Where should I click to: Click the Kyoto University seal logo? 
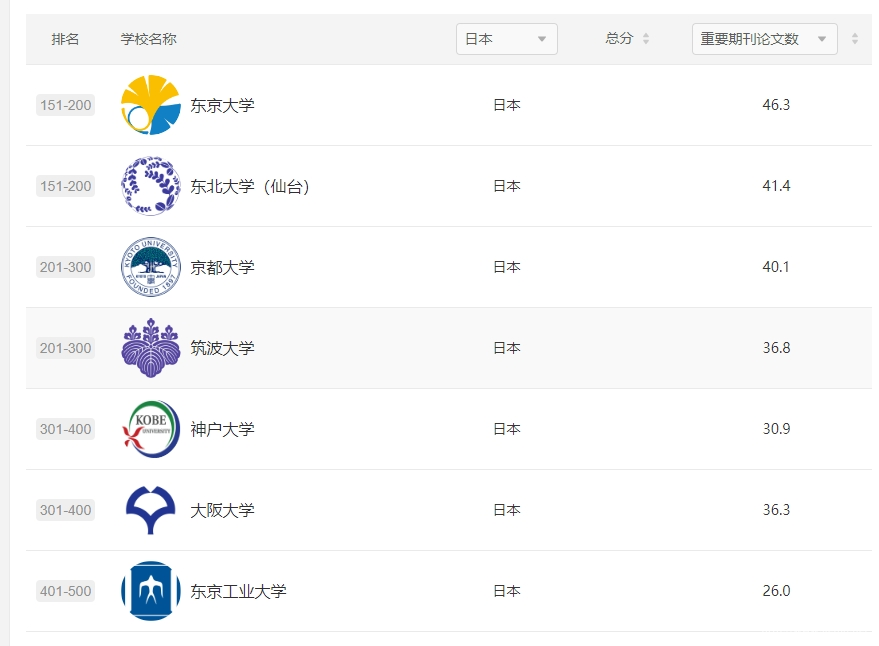tap(151, 267)
